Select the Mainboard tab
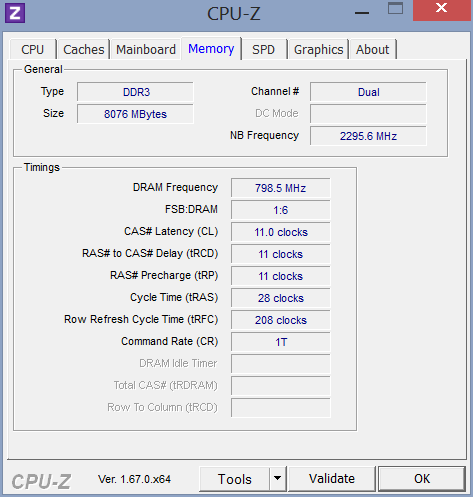The width and height of the screenshot is (473, 497). click(146, 50)
